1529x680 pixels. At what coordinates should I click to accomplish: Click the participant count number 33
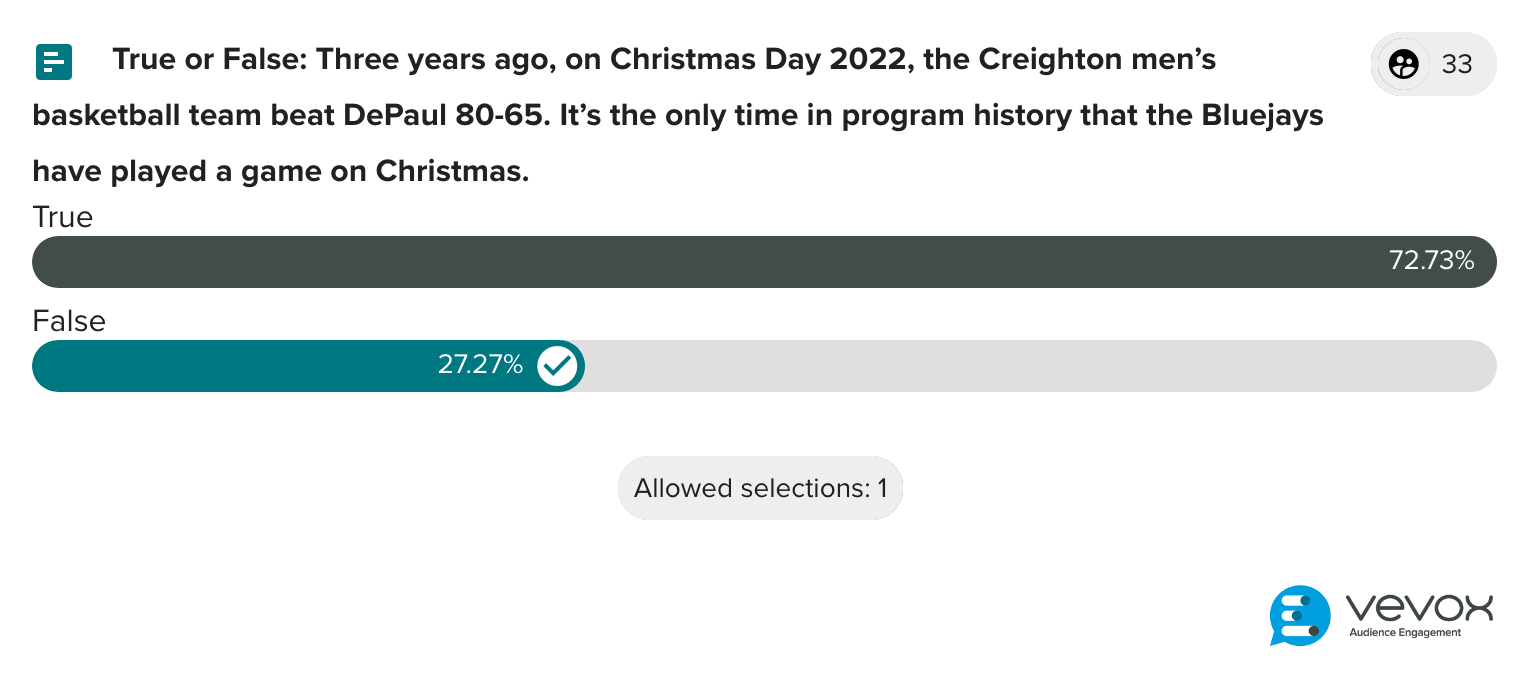1457,64
